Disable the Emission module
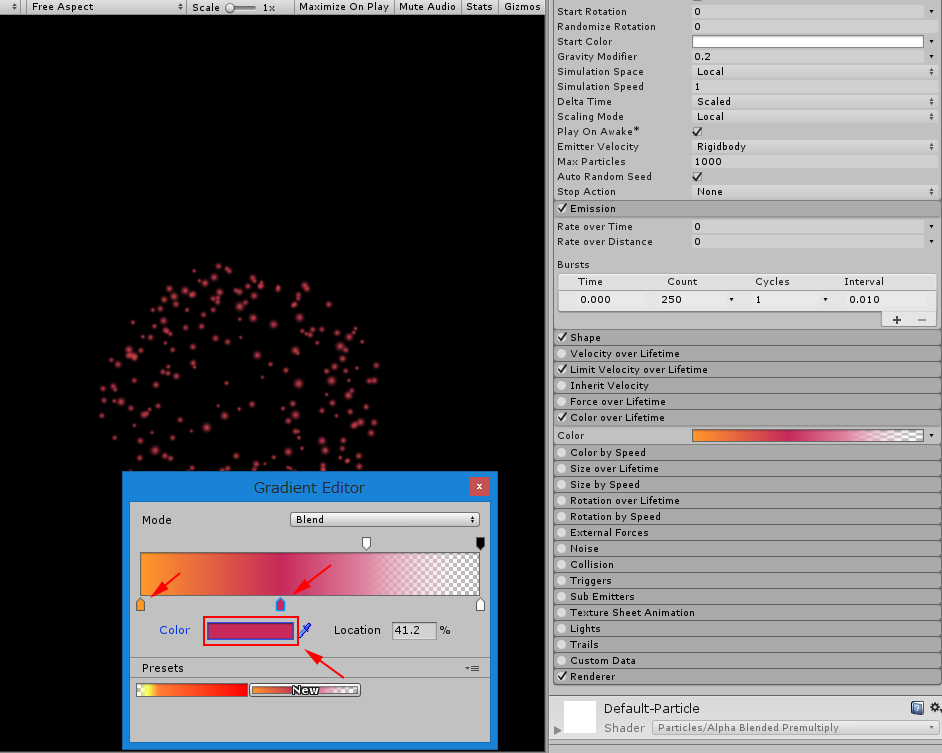Image resolution: width=942 pixels, height=753 pixels. coord(562,209)
